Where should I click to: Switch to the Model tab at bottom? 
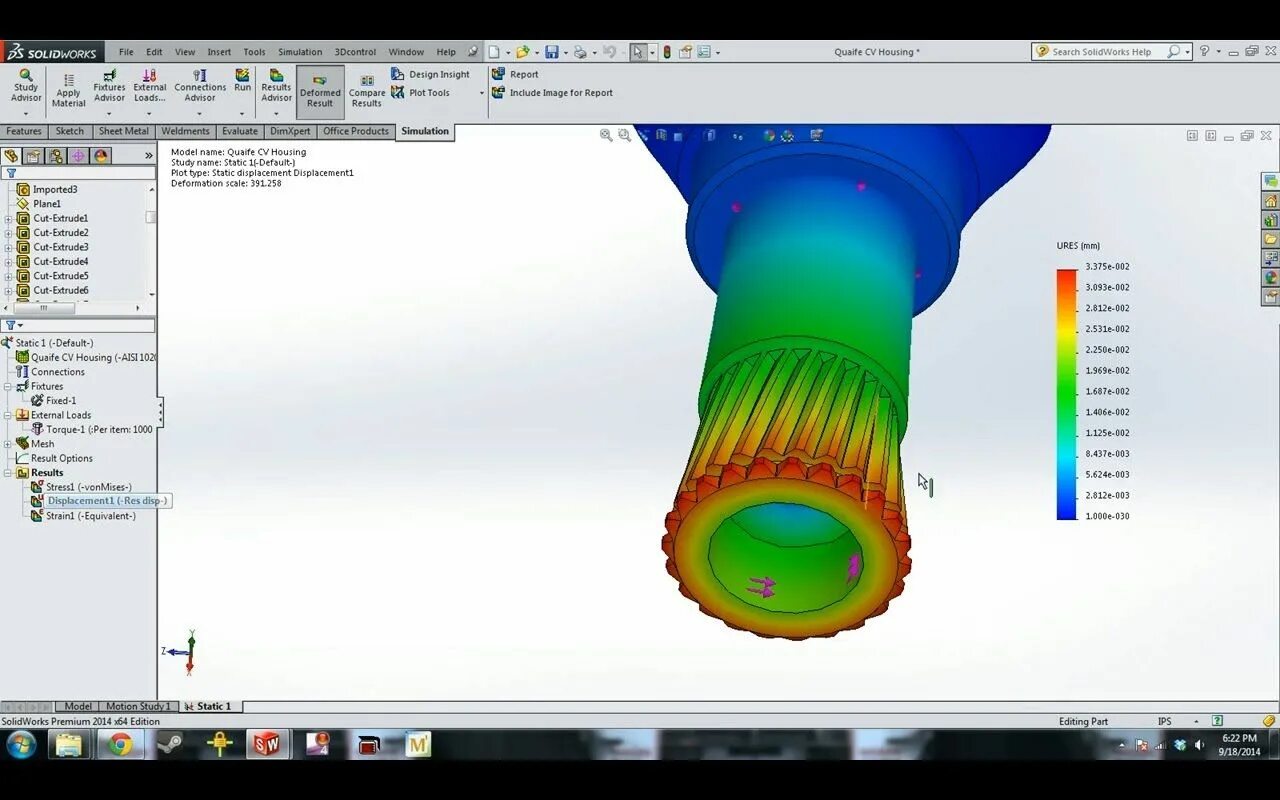pyautogui.click(x=77, y=706)
